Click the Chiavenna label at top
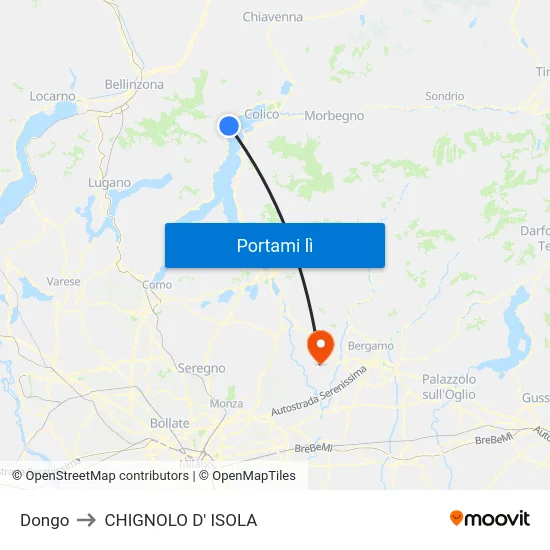Image resolution: width=550 pixels, height=550 pixels. 273,17
